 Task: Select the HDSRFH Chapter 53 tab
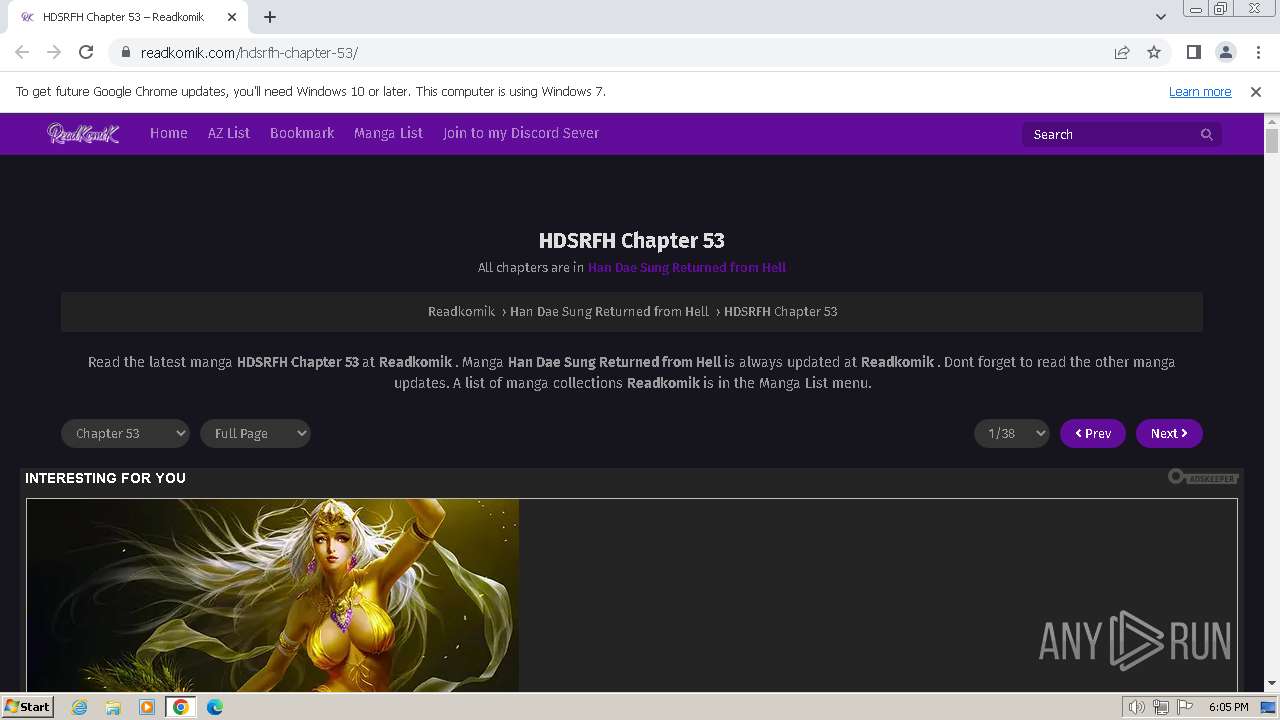(128, 17)
